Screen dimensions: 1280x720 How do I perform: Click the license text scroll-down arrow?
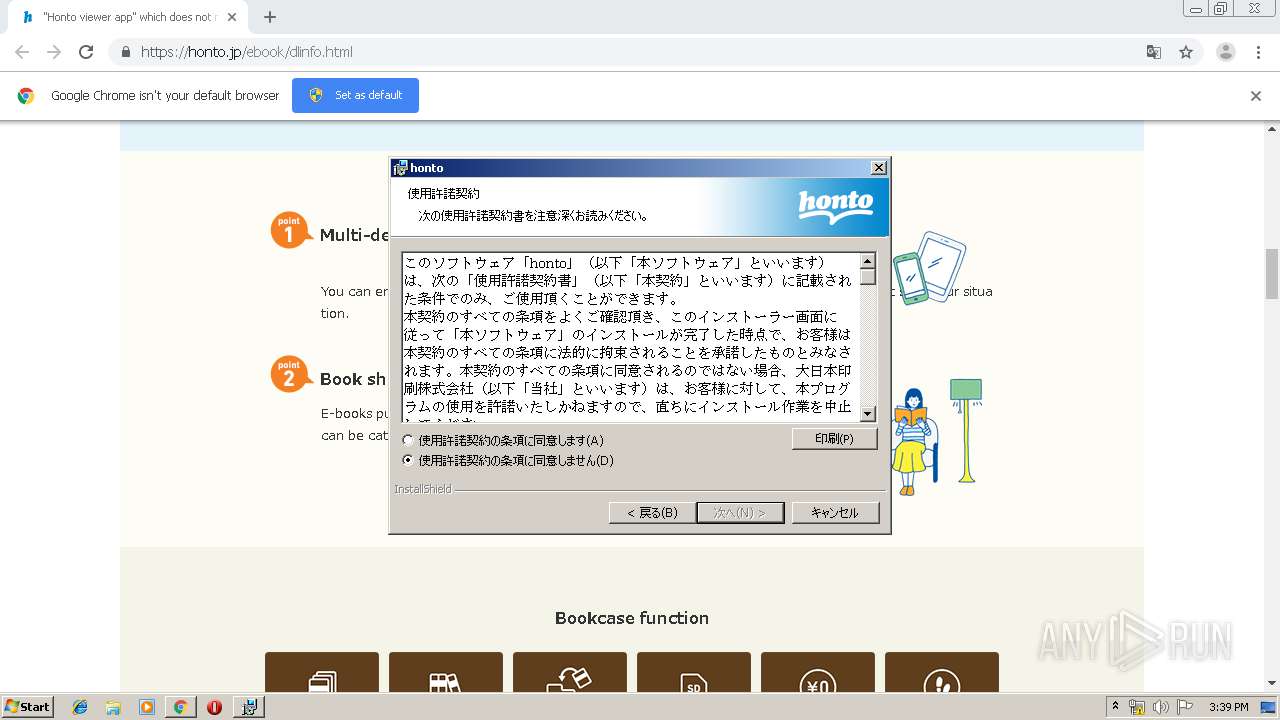[x=868, y=414]
